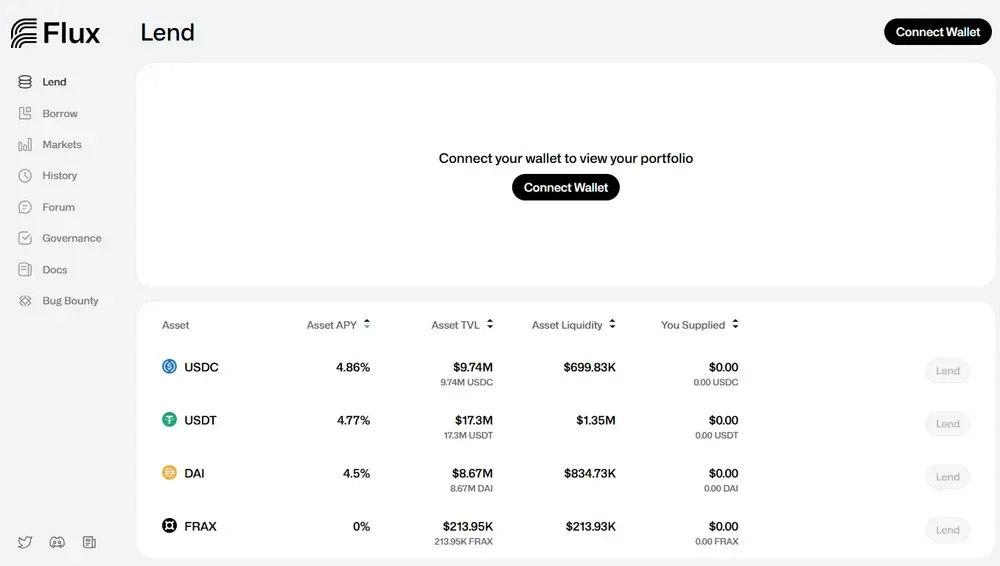Image resolution: width=1000 pixels, height=566 pixels.
Task: Click the Markets bar-chart icon
Action: click(25, 145)
